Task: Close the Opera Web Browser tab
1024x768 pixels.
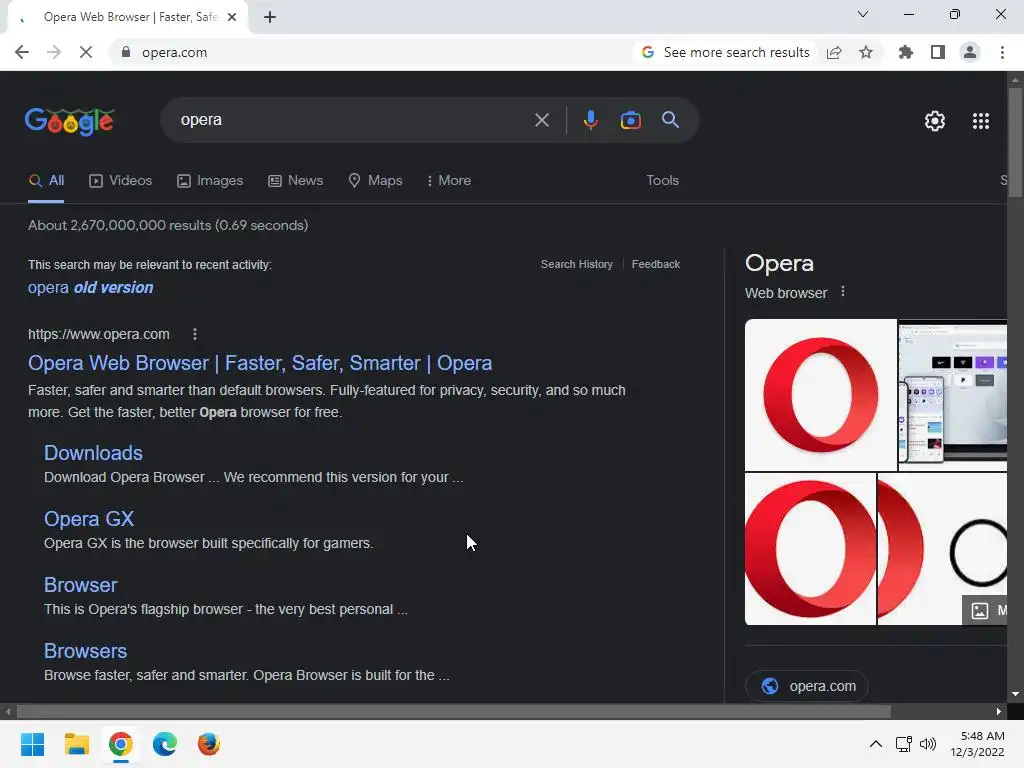Action: point(232,17)
